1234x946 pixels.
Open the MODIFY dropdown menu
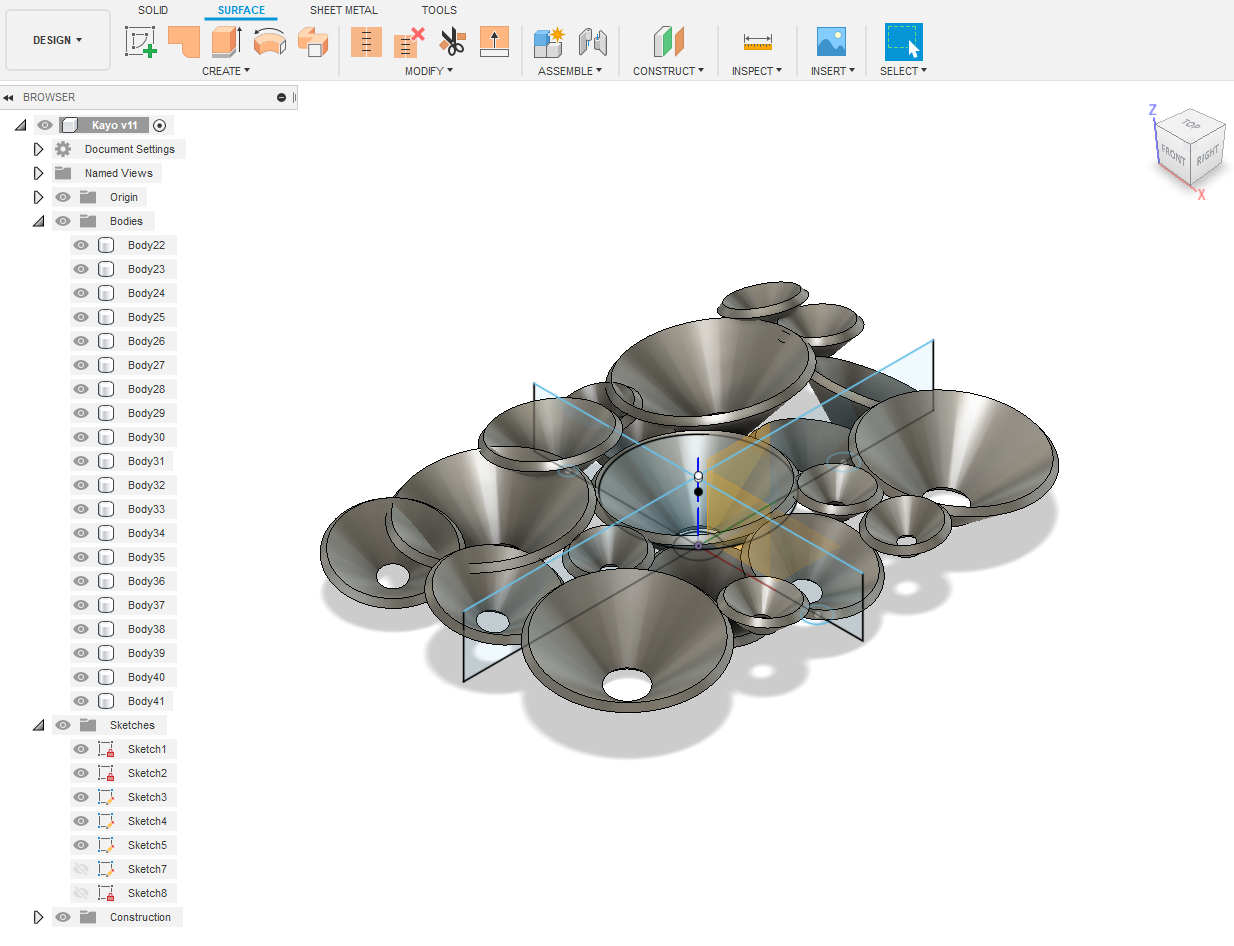(x=429, y=71)
